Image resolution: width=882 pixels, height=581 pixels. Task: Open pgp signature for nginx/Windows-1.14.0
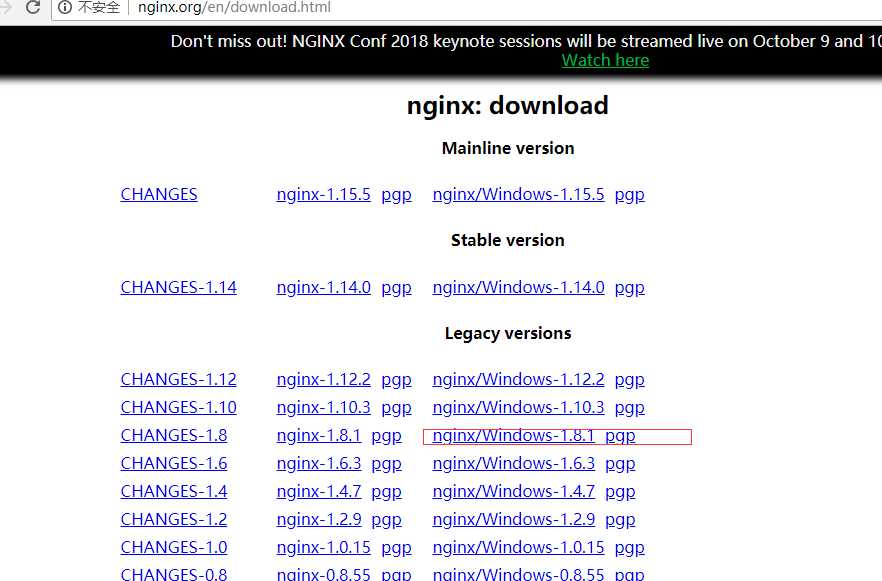pyautogui.click(x=629, y=288)
